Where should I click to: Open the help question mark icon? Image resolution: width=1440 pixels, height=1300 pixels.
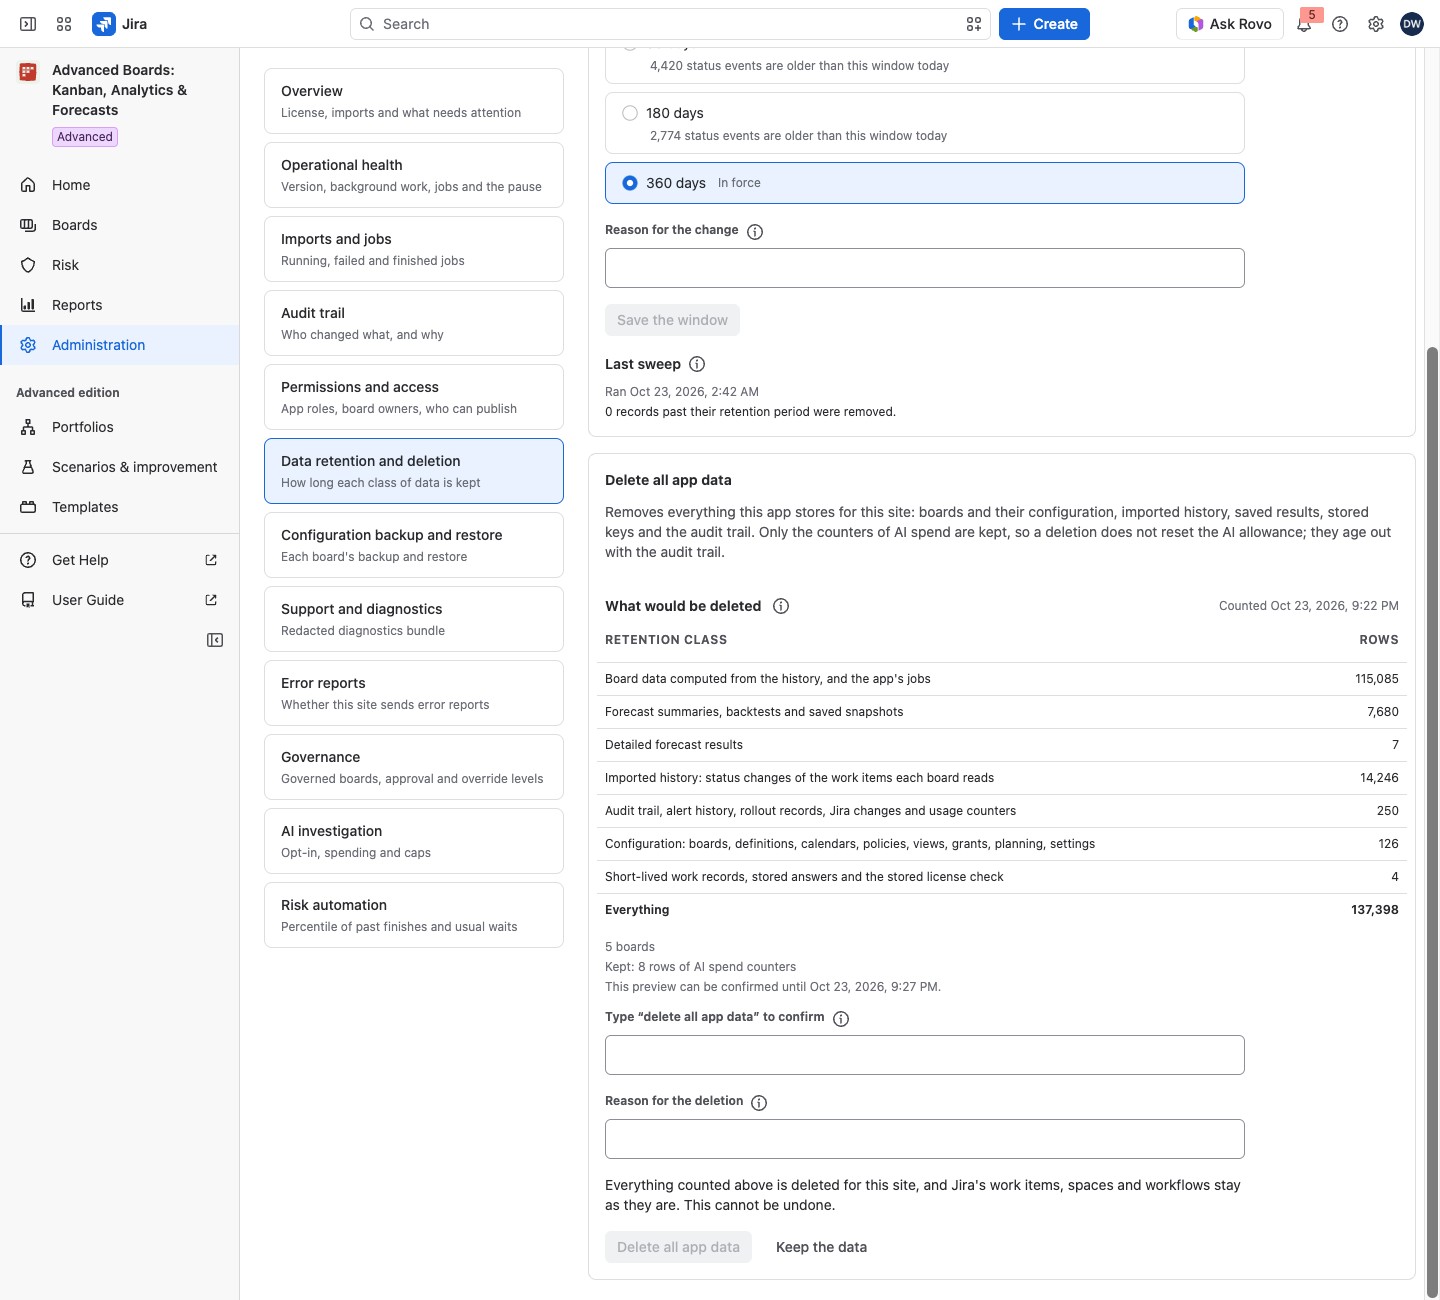click(1340, 24)
